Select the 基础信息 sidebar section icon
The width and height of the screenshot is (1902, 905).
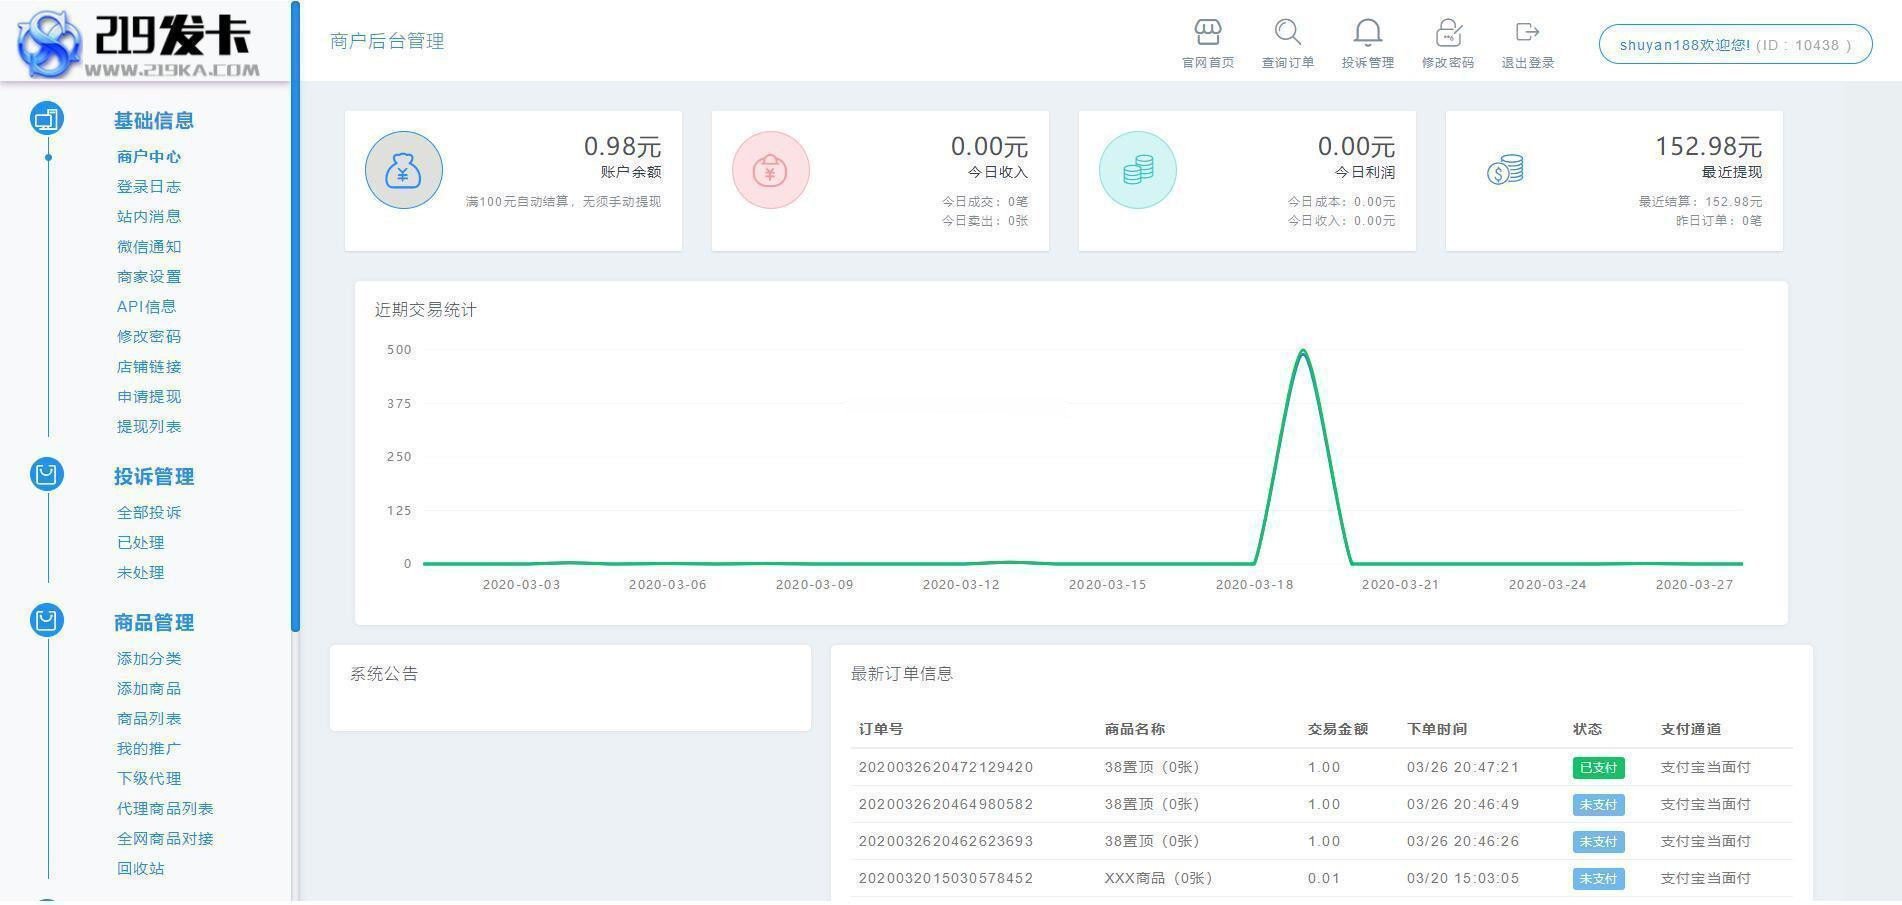pos(46,118)
